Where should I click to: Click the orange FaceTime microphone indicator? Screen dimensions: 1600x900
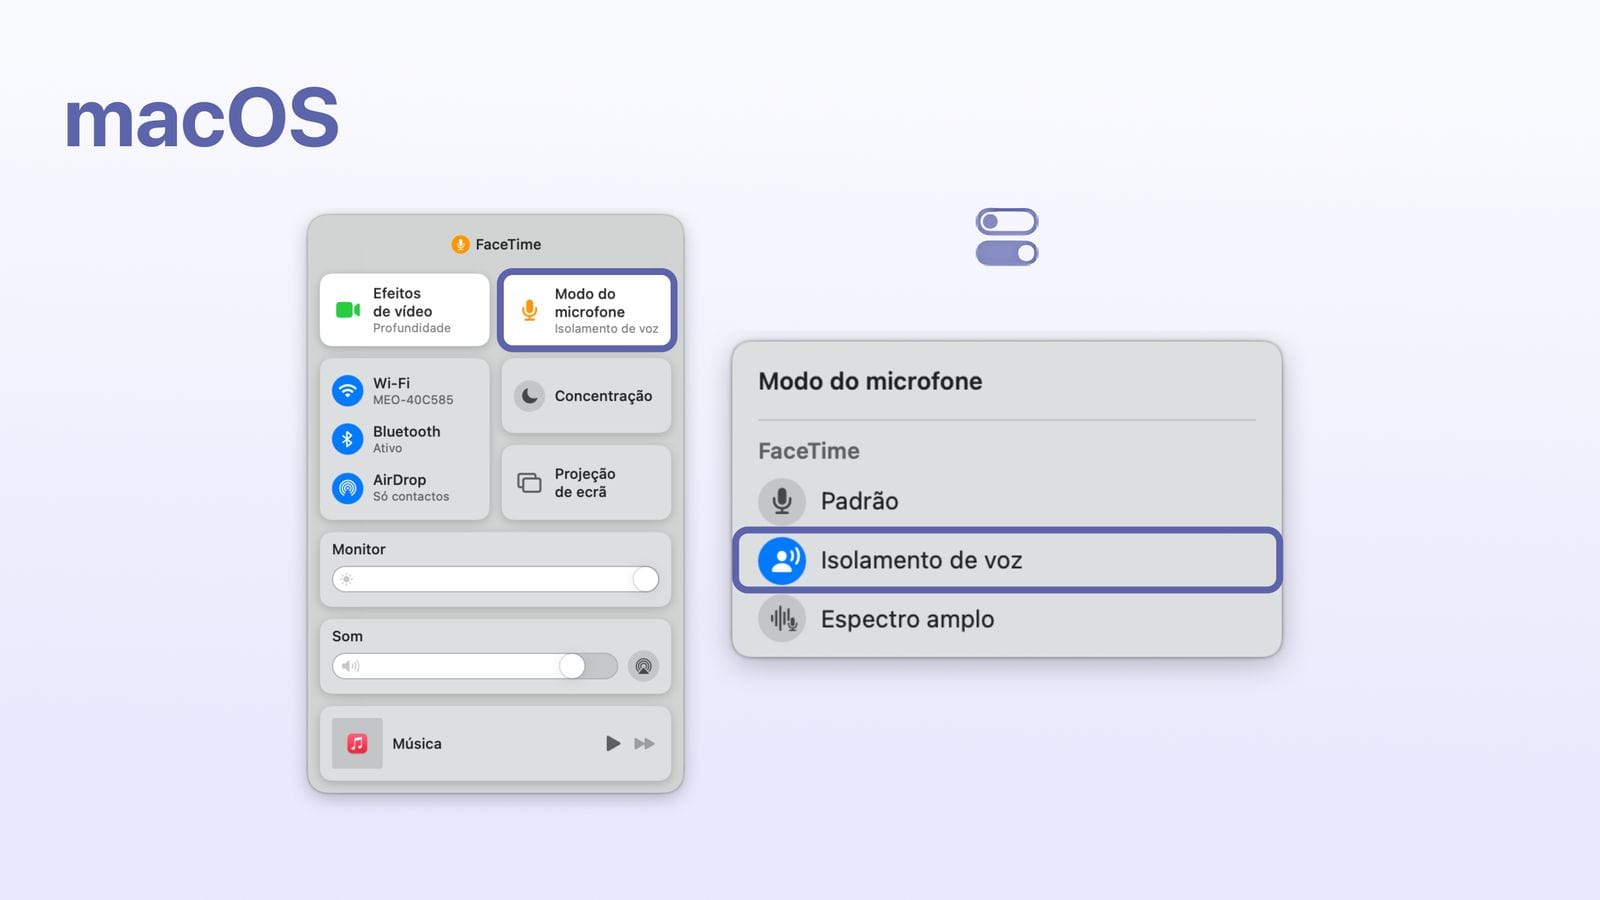(460, 244)
